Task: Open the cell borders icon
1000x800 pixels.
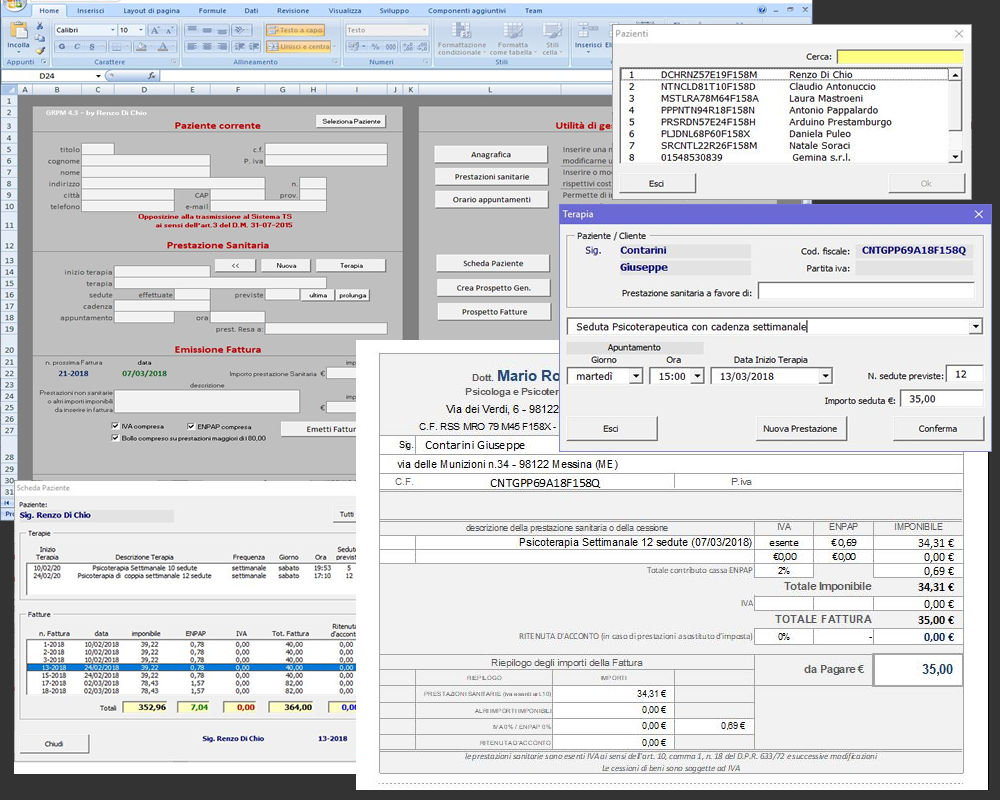Action: pos(117,47)
